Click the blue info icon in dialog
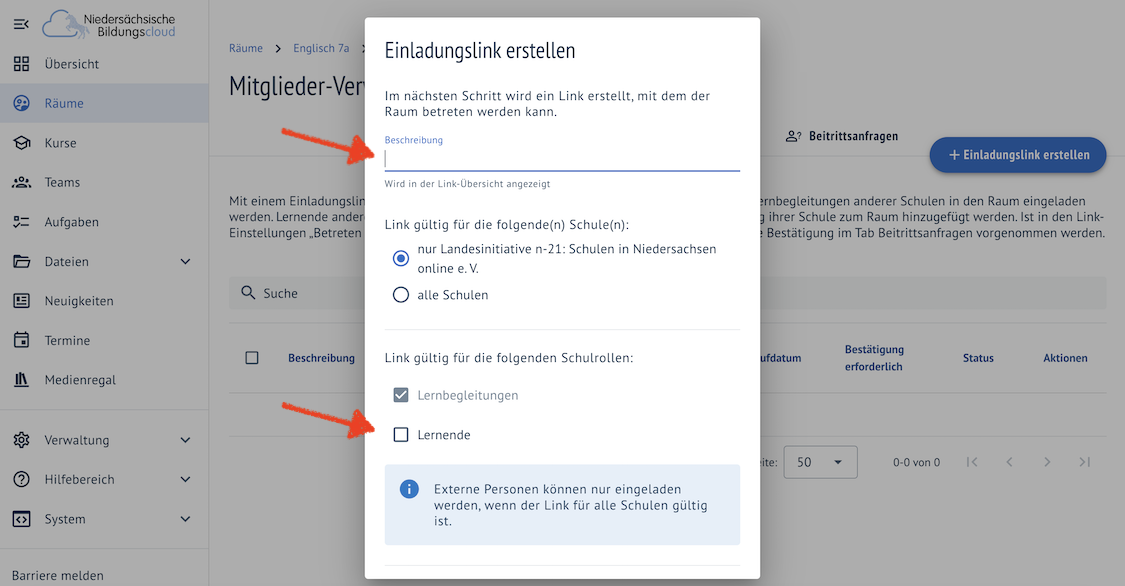Viewport: 1125px width, 586px height. 409,489
